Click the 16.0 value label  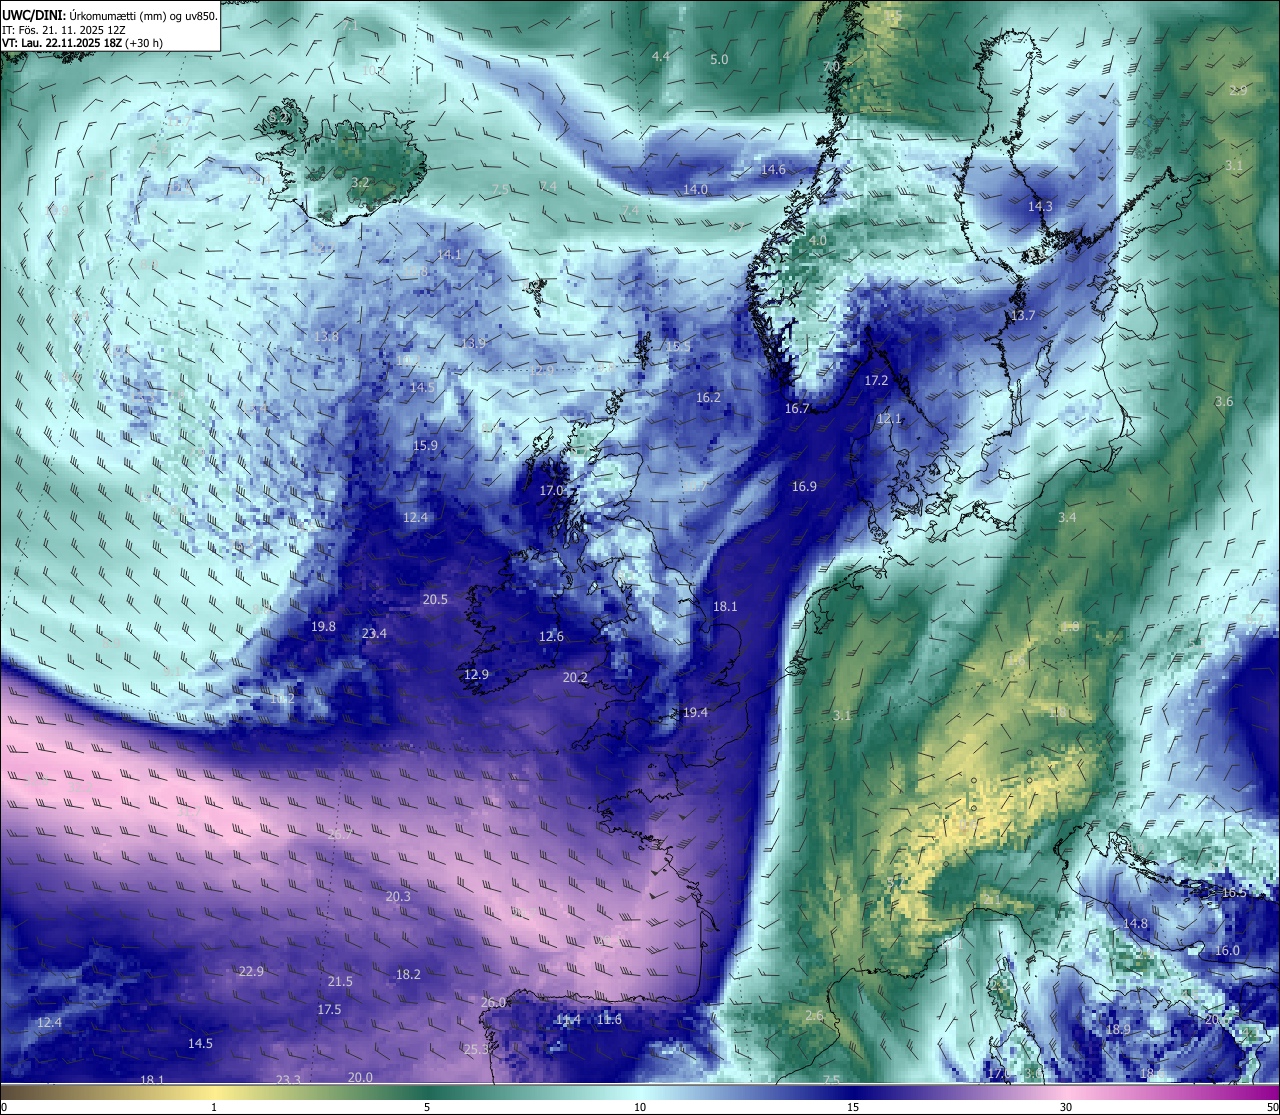tap(1227, 951)
